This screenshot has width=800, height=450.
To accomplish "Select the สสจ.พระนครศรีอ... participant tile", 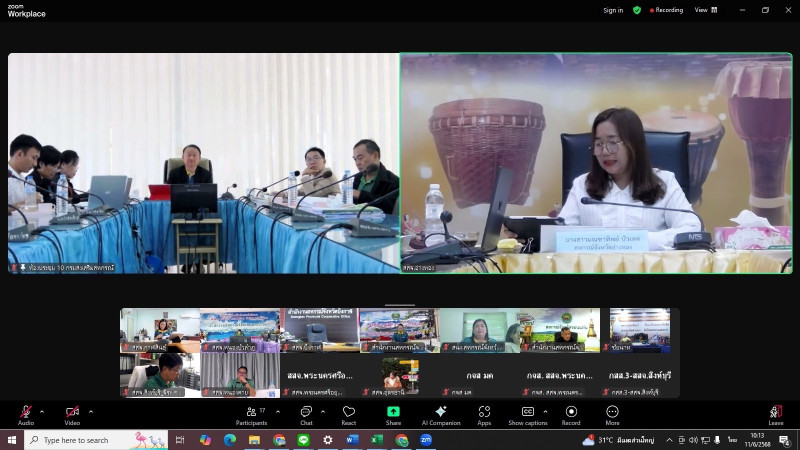I will [x=320, y=376].
